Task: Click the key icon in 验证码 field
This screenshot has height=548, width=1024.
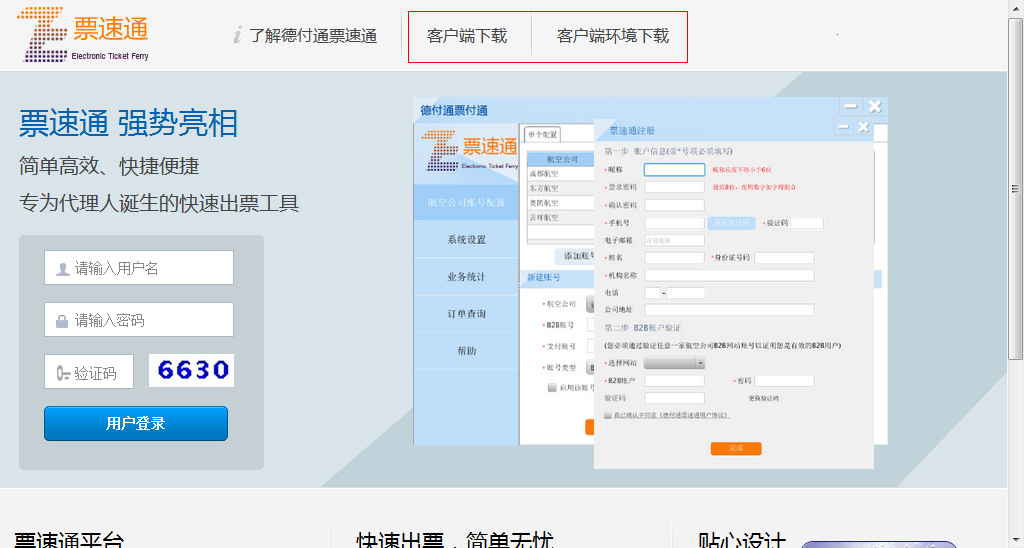Action: click(x=63, y=373)
